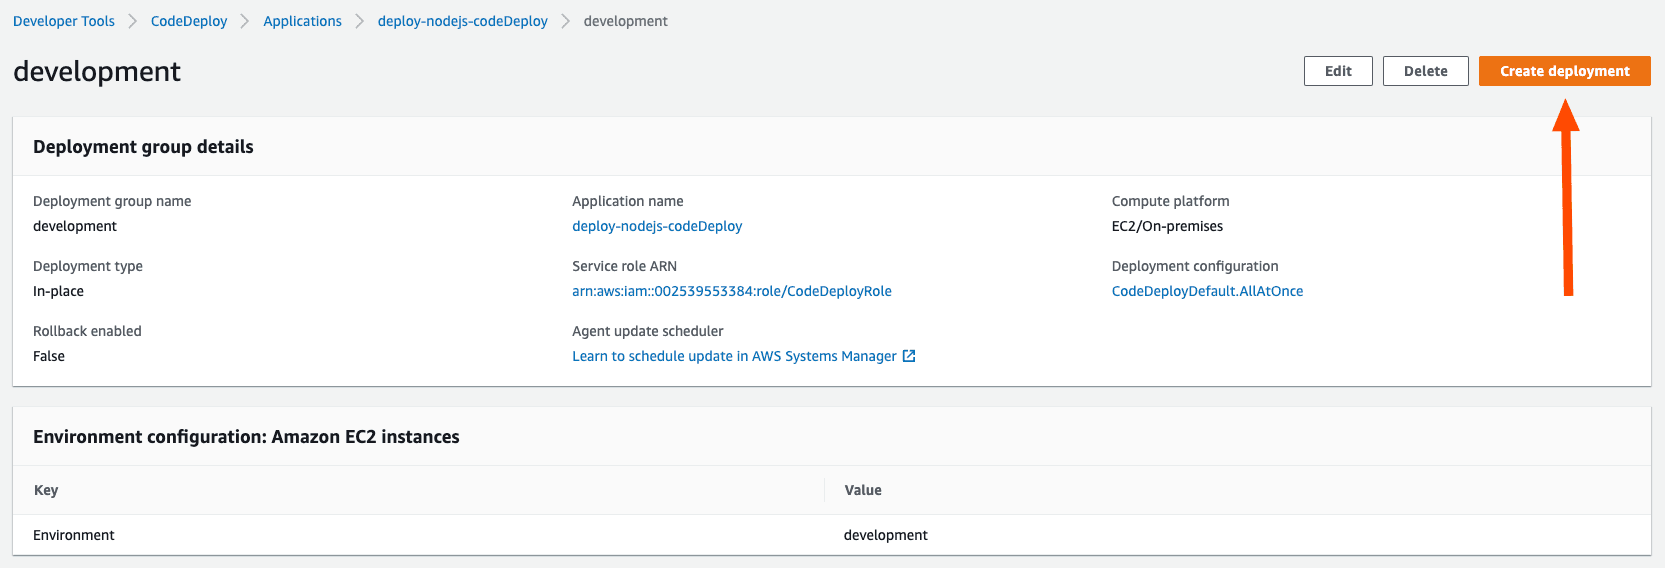
Task: Go to CodeDeploy in the breadcrumb
Action: pos(189,21)
